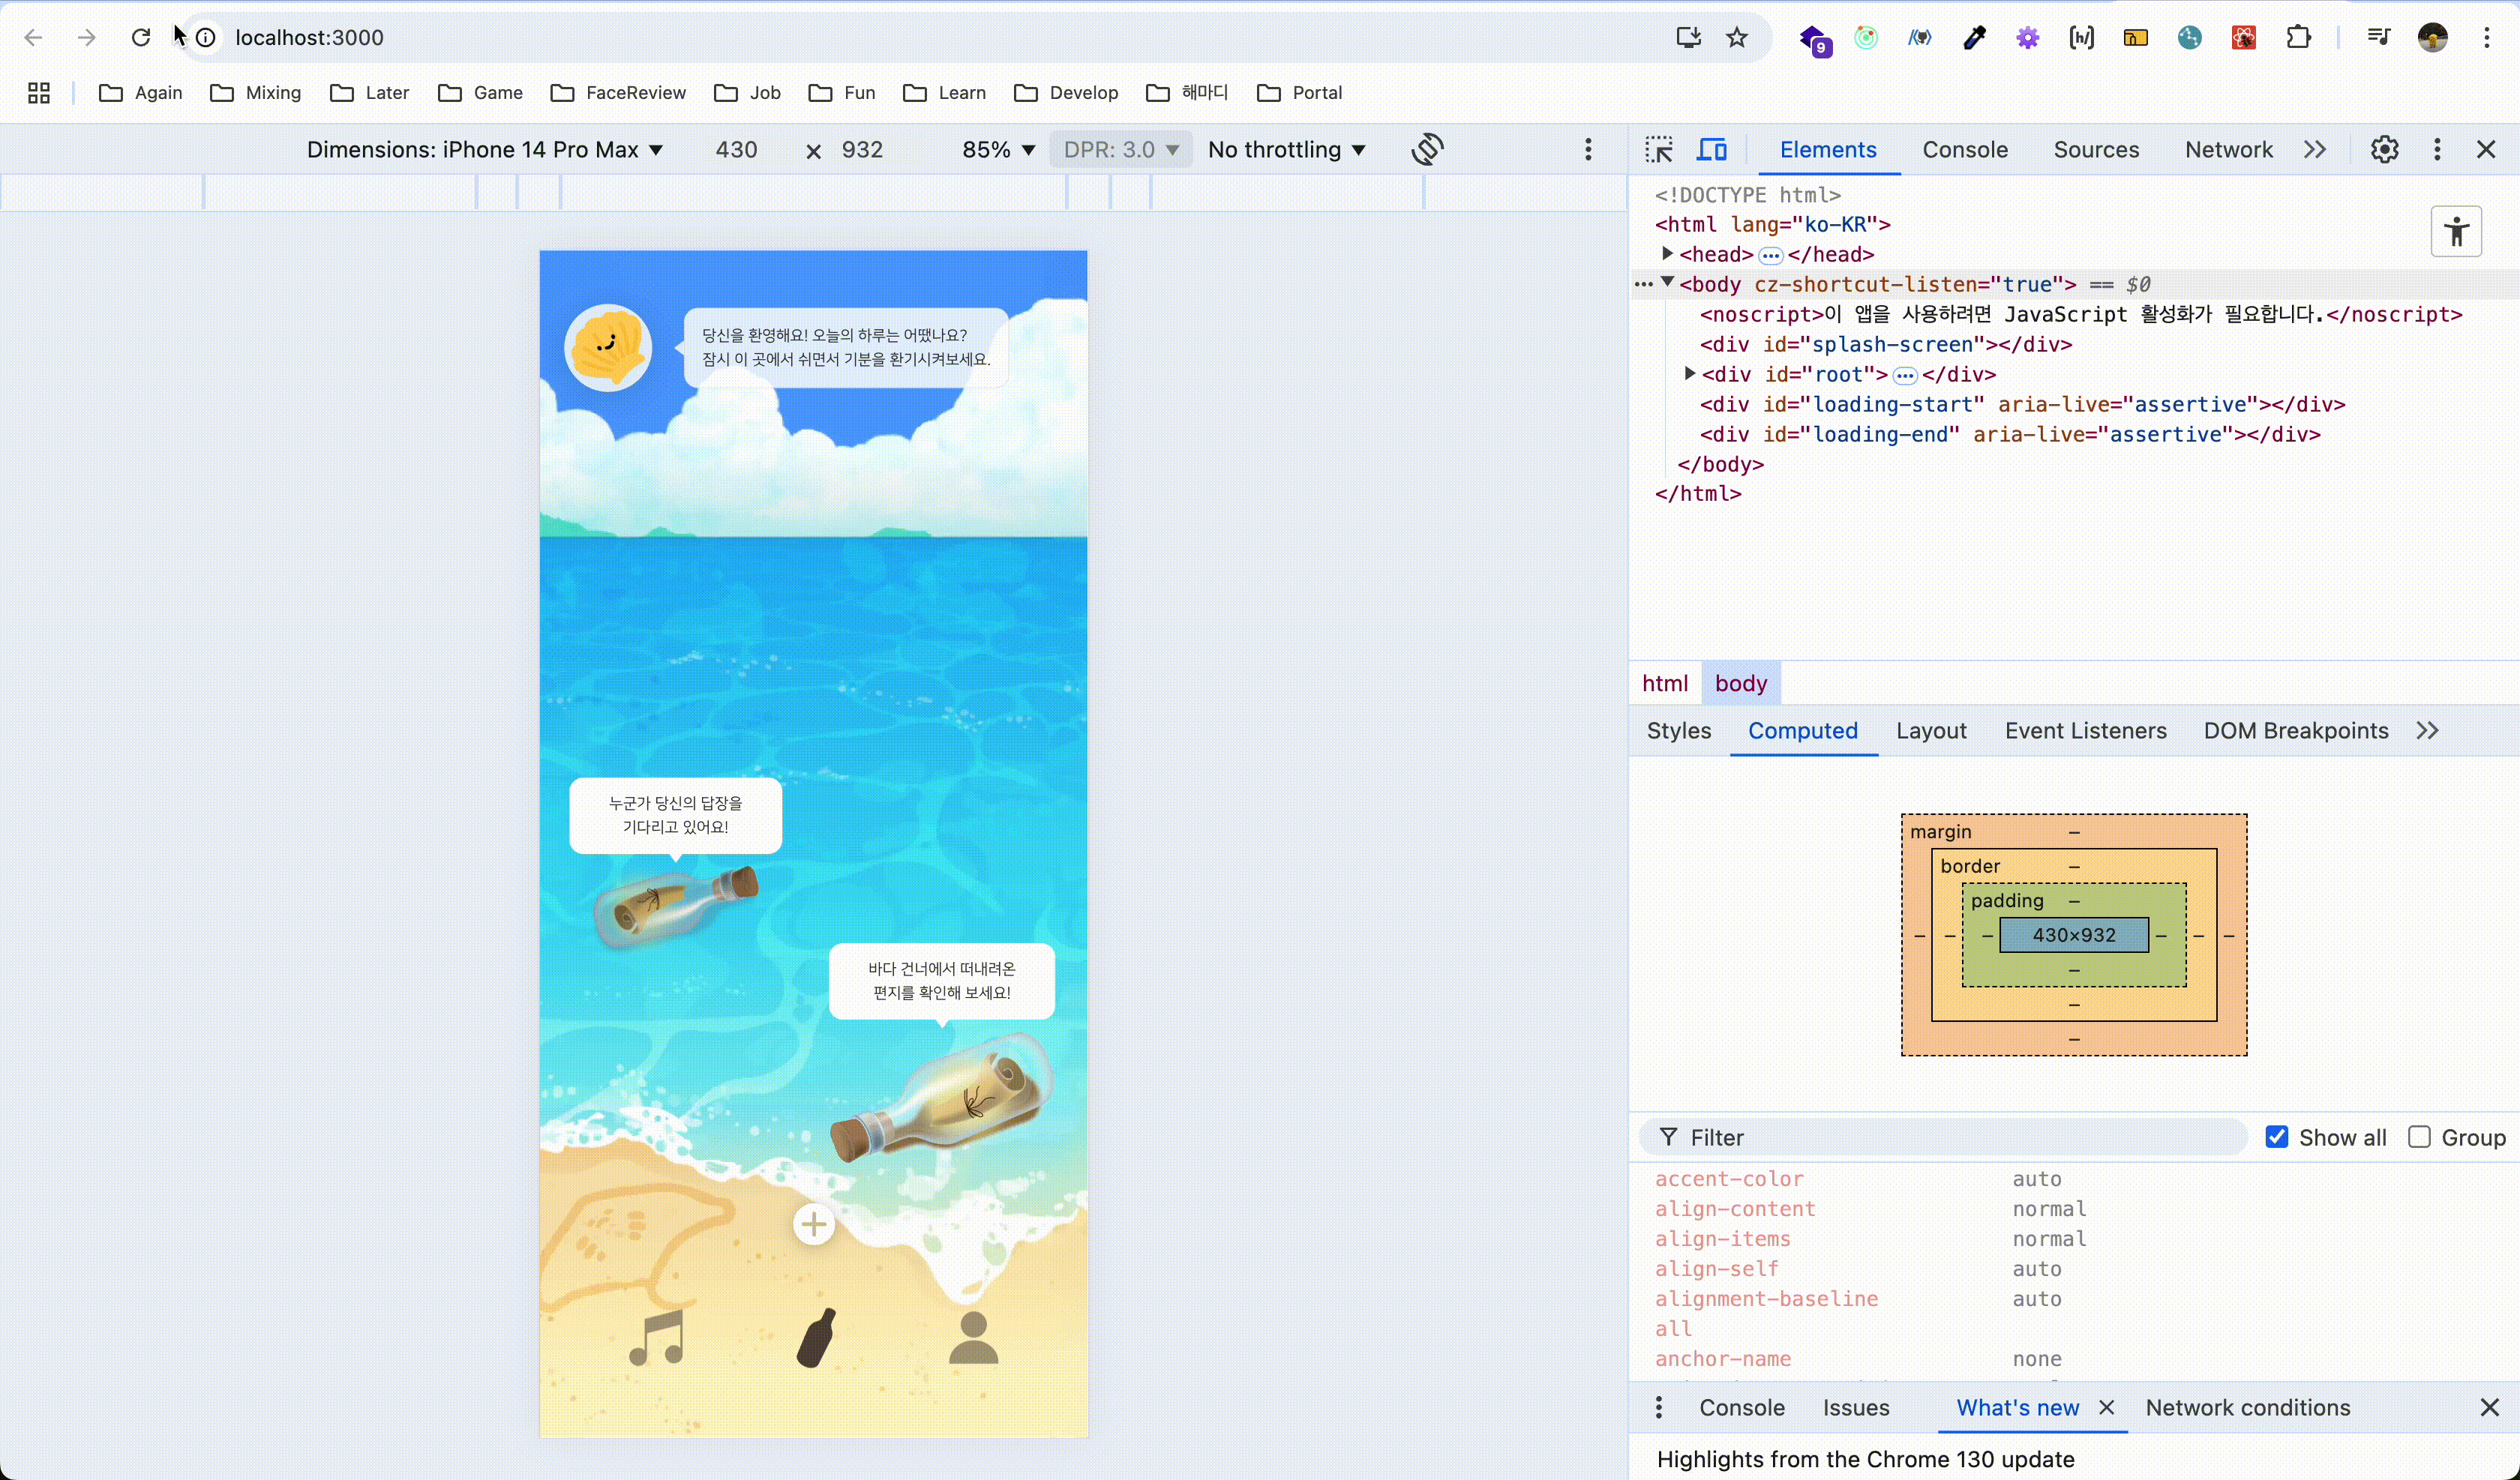The width and height of the screenshot is (2520, 1480).
Task: Open the No throttling dropdown
Action: (1286, 150)
